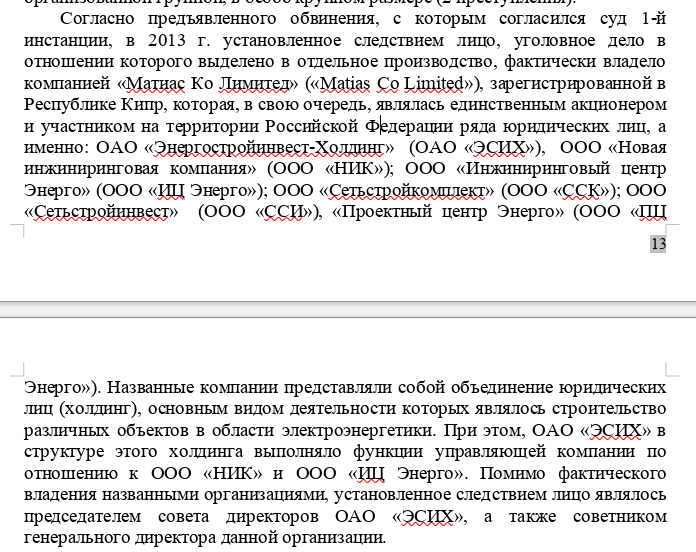Click the word «Российской»
Screen dimensions: 696x552
pos(312,126)
